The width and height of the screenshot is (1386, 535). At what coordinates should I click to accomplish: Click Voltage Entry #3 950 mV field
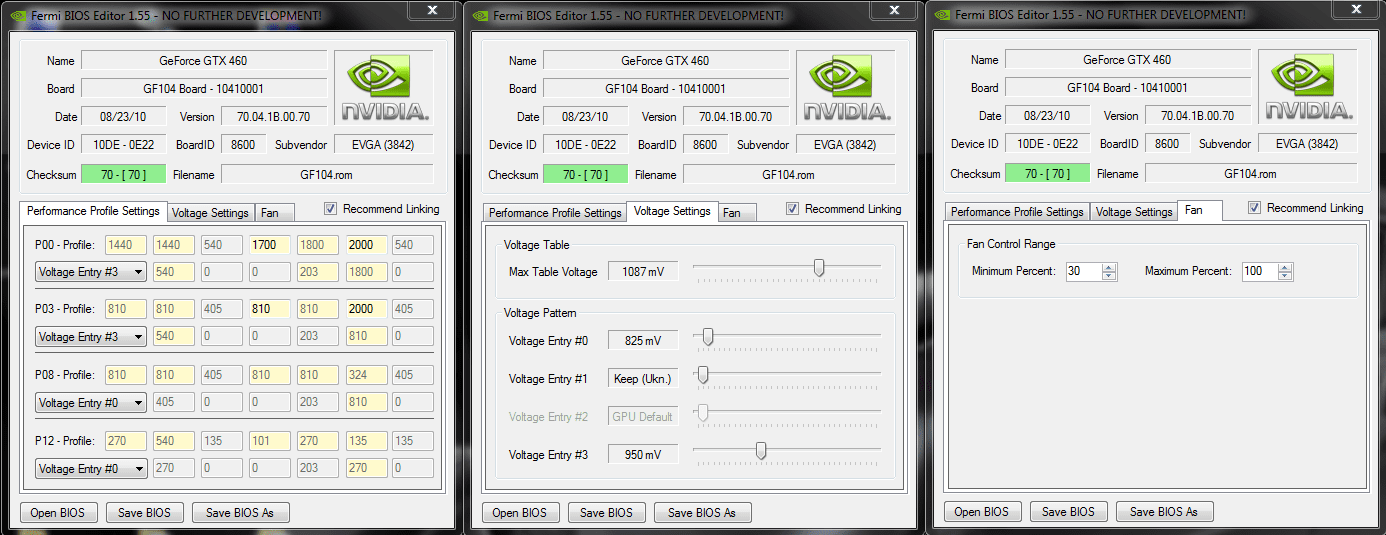[643, 454]
